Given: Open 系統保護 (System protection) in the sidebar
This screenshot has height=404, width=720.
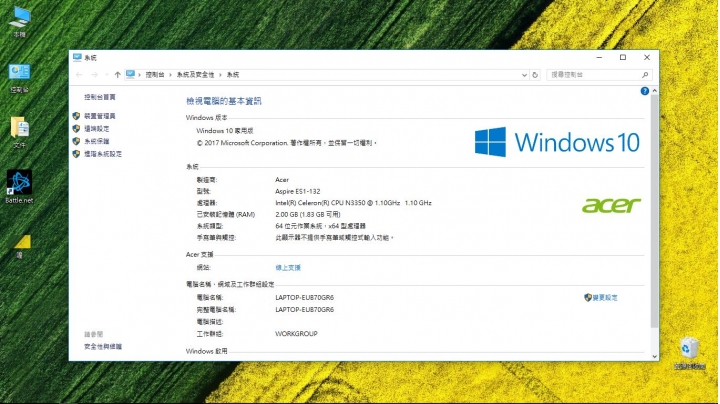Looking at the screenshot, I should pos(96,141).
